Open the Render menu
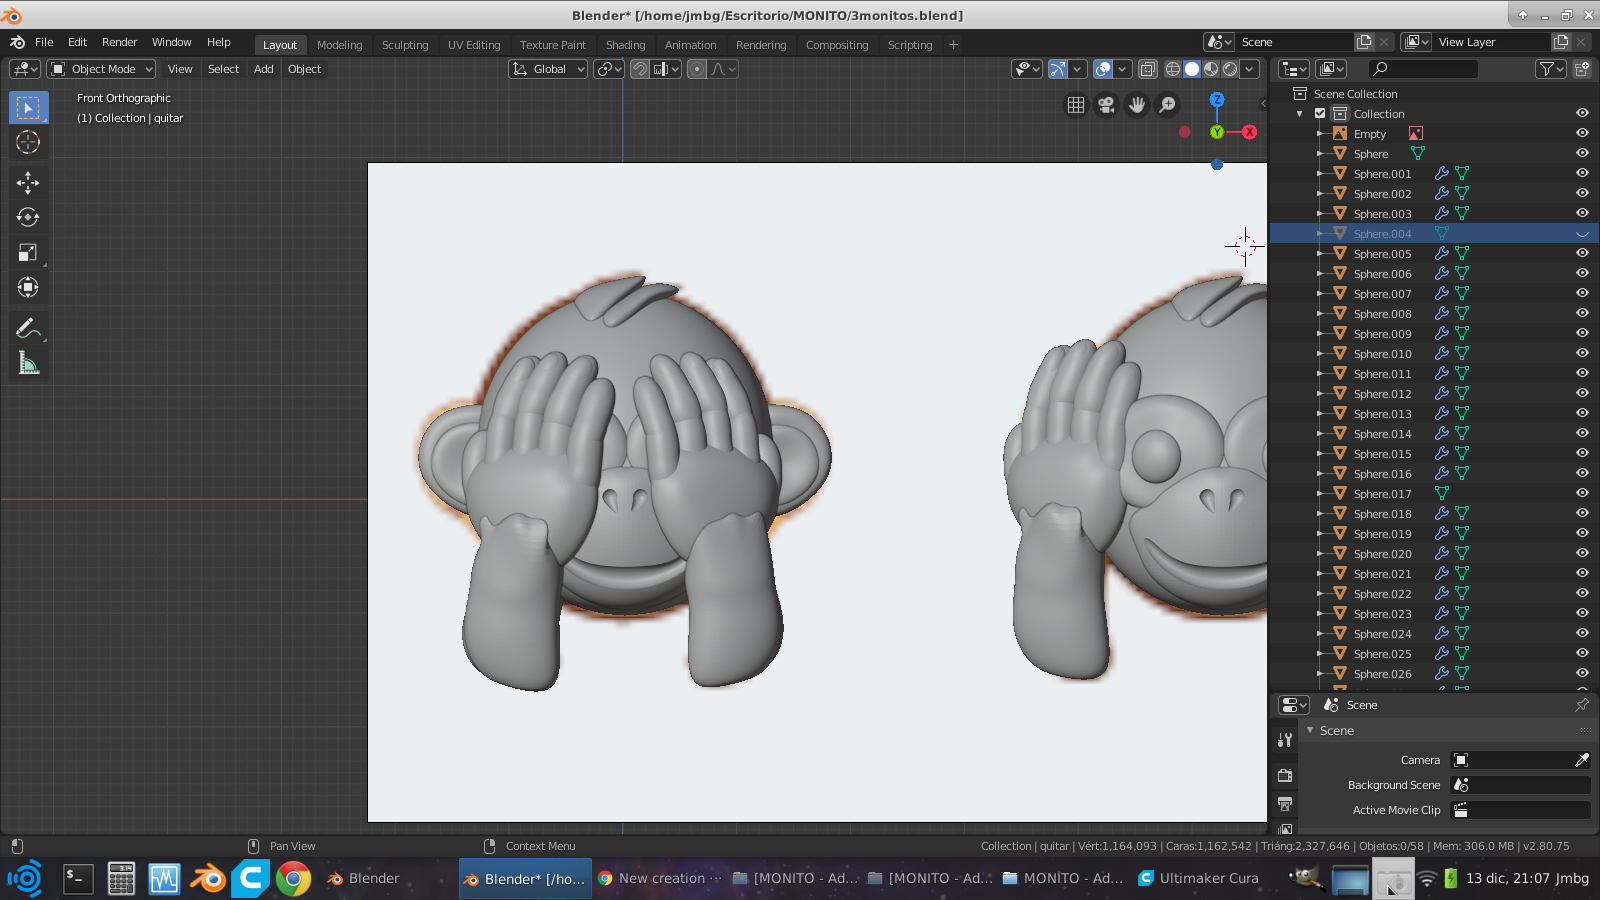Viewport: 1600px width, 900px height. click(x=119, y=42)
